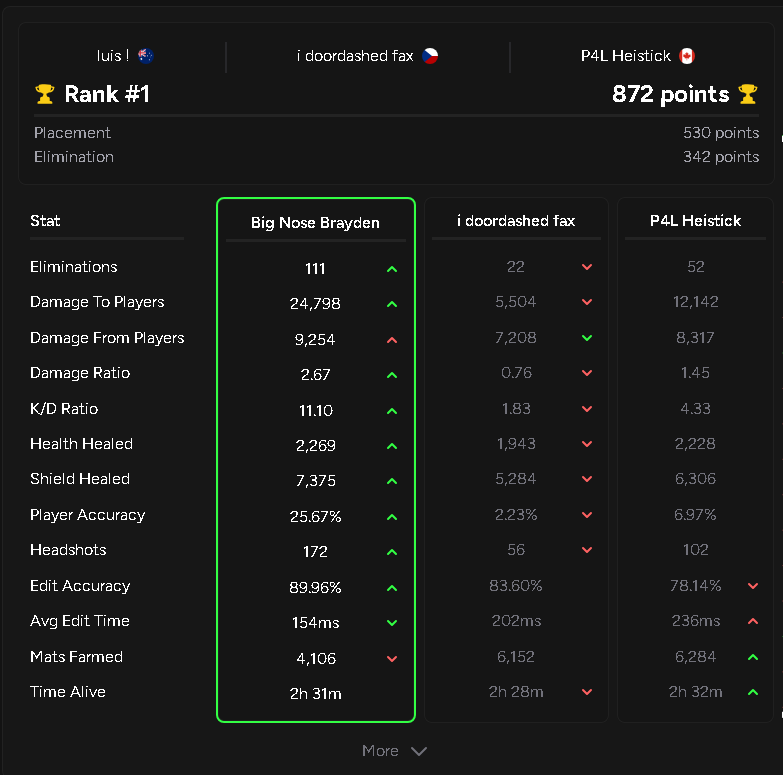The width and height of the screenshot is (783, 775).
Task: Click green down arrow beside 154ms
Action: pos(392,623)
